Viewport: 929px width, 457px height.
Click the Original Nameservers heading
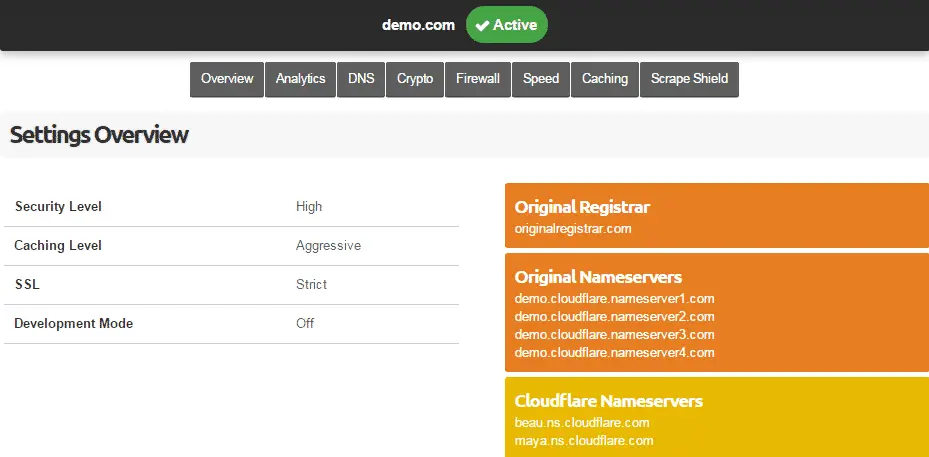(x=598, y=277)
